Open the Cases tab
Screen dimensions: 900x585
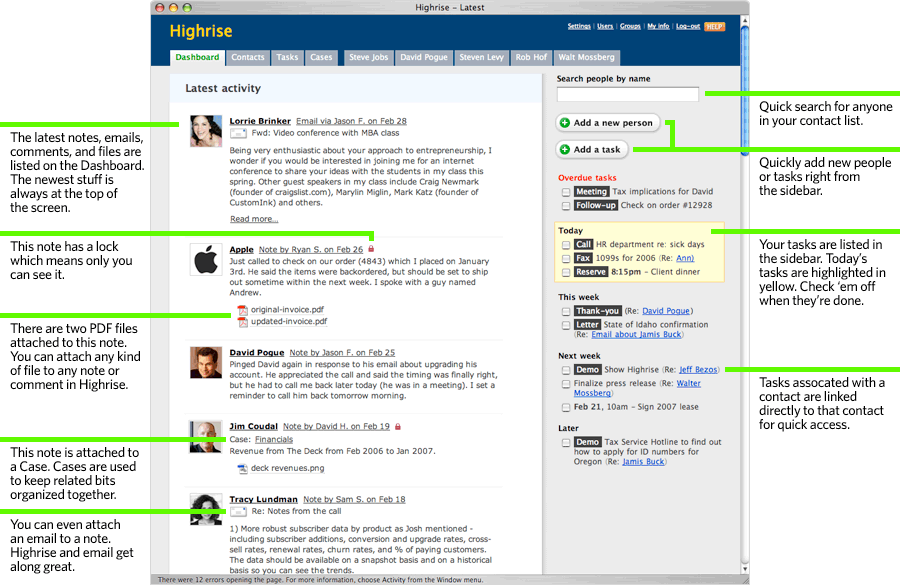pyautogui.click(x=321, y=57)
